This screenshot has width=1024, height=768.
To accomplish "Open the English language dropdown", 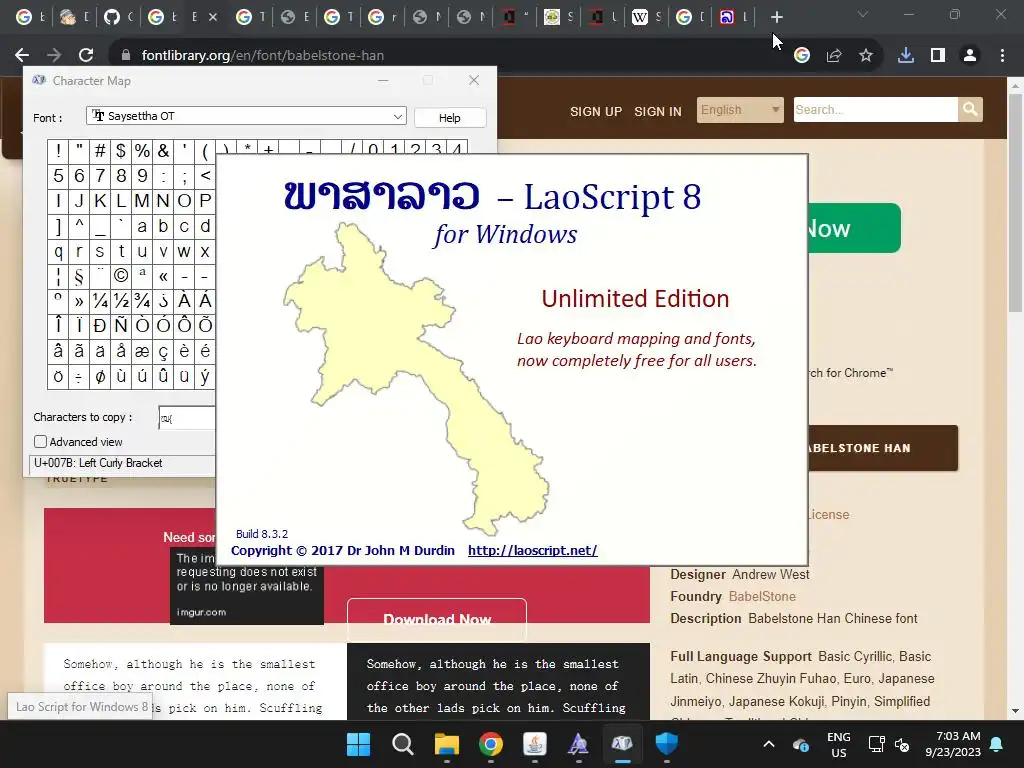I will click(x=740, y=110).
